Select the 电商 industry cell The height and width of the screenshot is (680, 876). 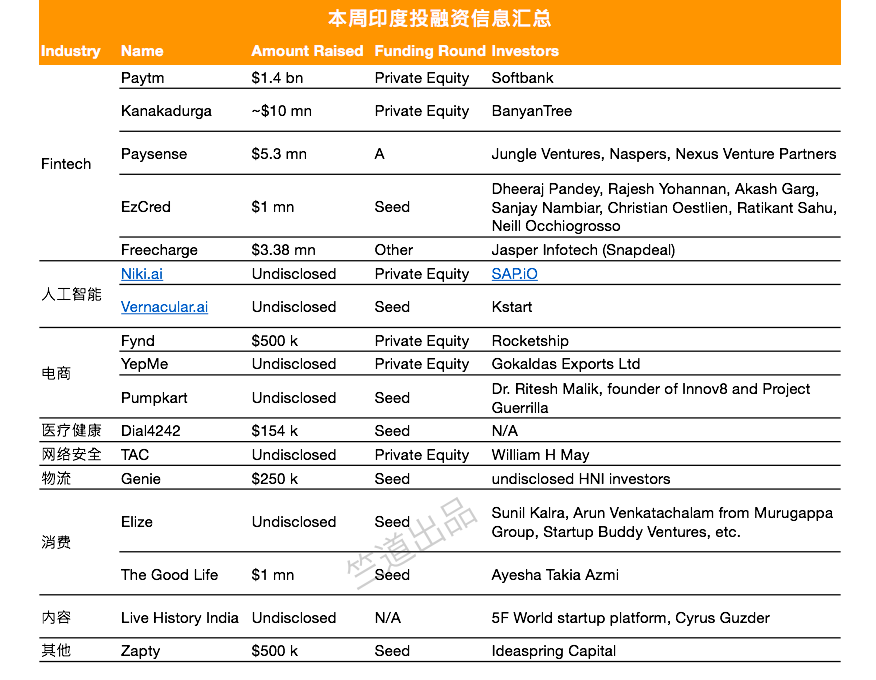point(56,373)
